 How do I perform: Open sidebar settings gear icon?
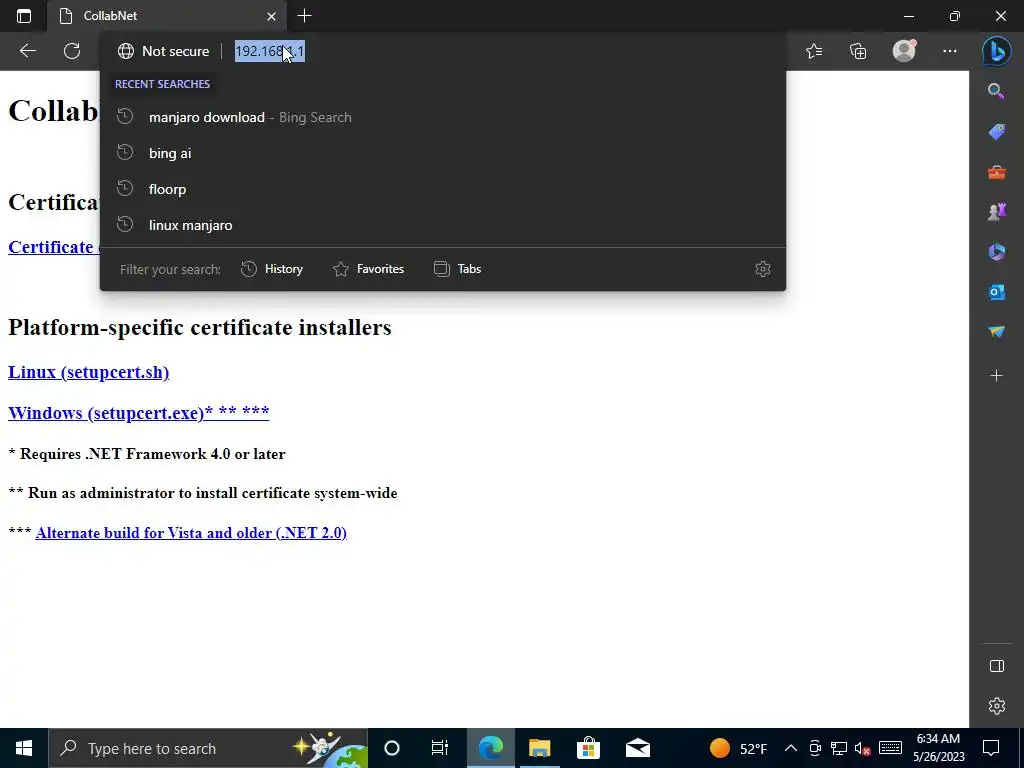click(997, 706)
